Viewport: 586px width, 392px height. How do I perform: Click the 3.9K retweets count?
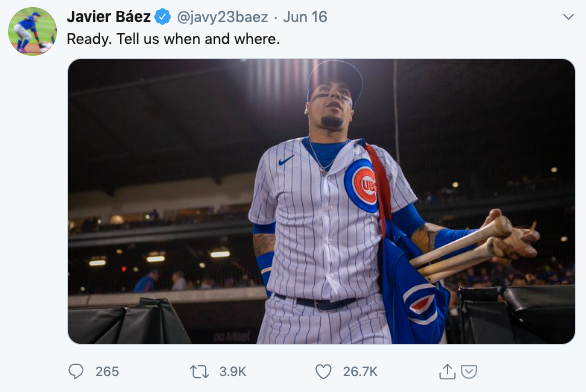[x=232, y=372]
